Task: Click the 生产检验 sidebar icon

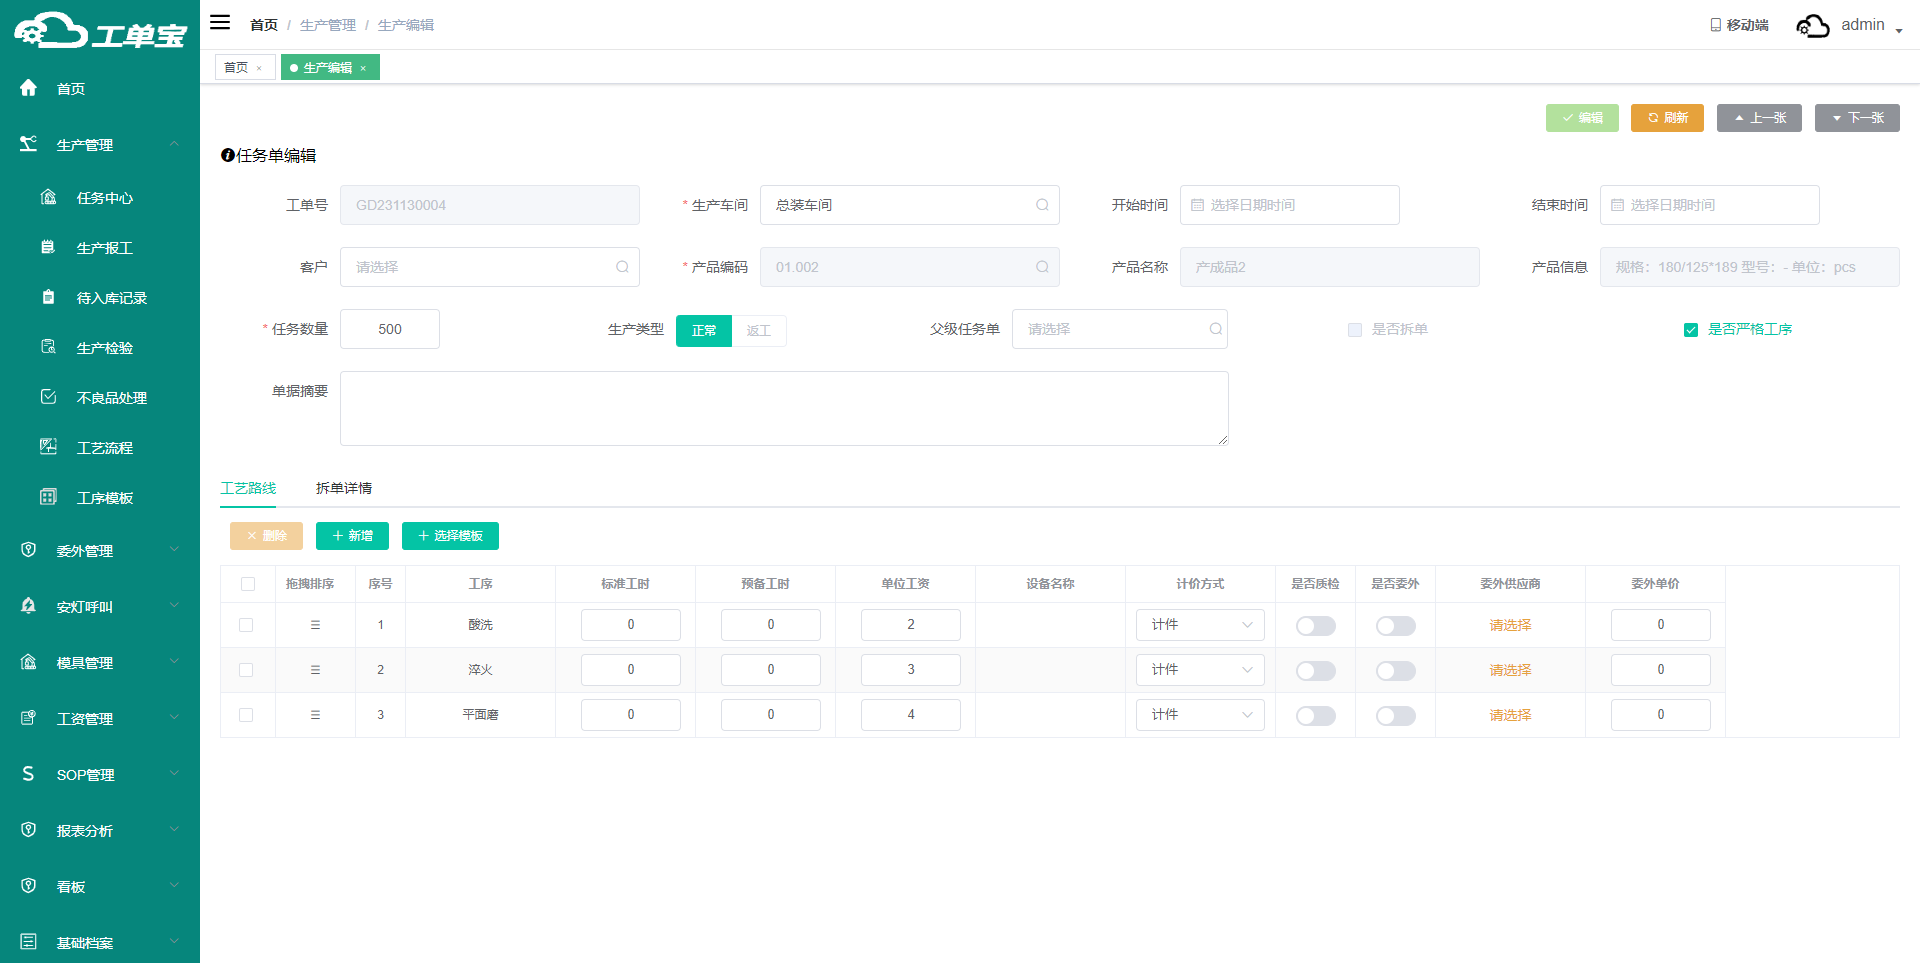Action: point(48,347)
